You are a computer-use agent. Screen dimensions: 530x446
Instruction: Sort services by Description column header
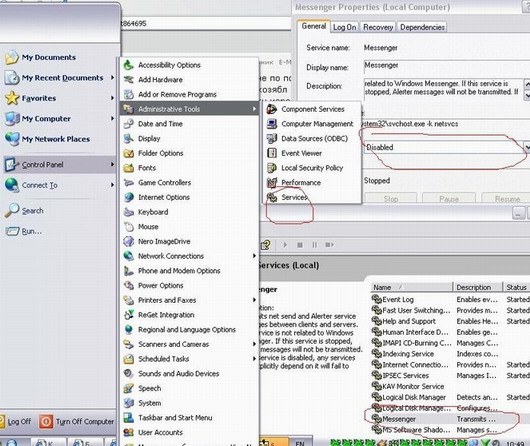pos(478,287)
